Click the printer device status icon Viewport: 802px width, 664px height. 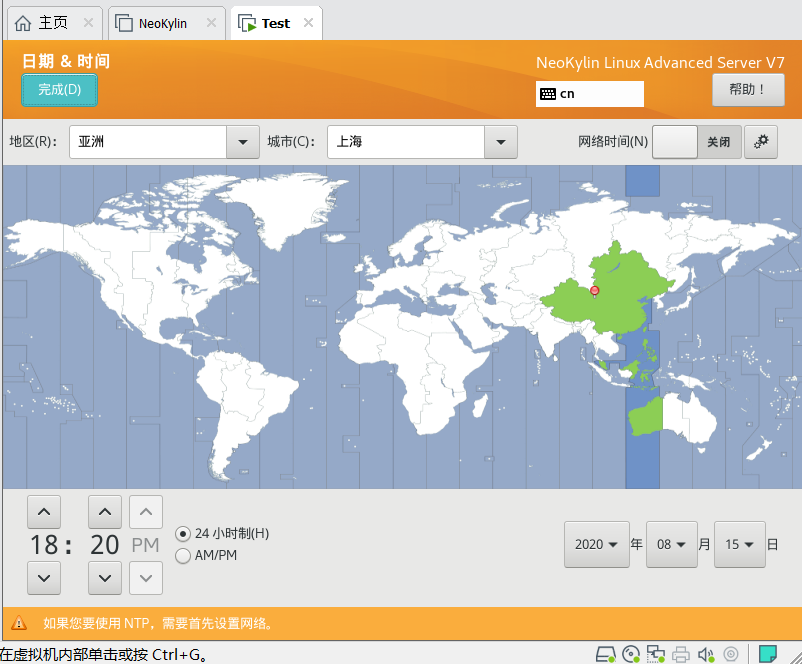681,654
